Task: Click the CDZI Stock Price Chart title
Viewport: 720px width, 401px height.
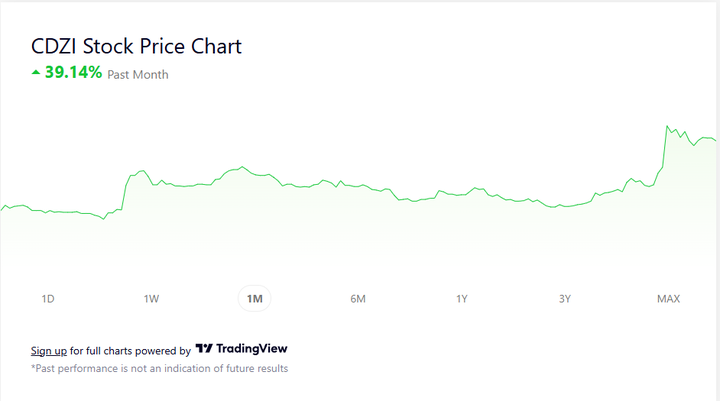Action: [136, 46]
